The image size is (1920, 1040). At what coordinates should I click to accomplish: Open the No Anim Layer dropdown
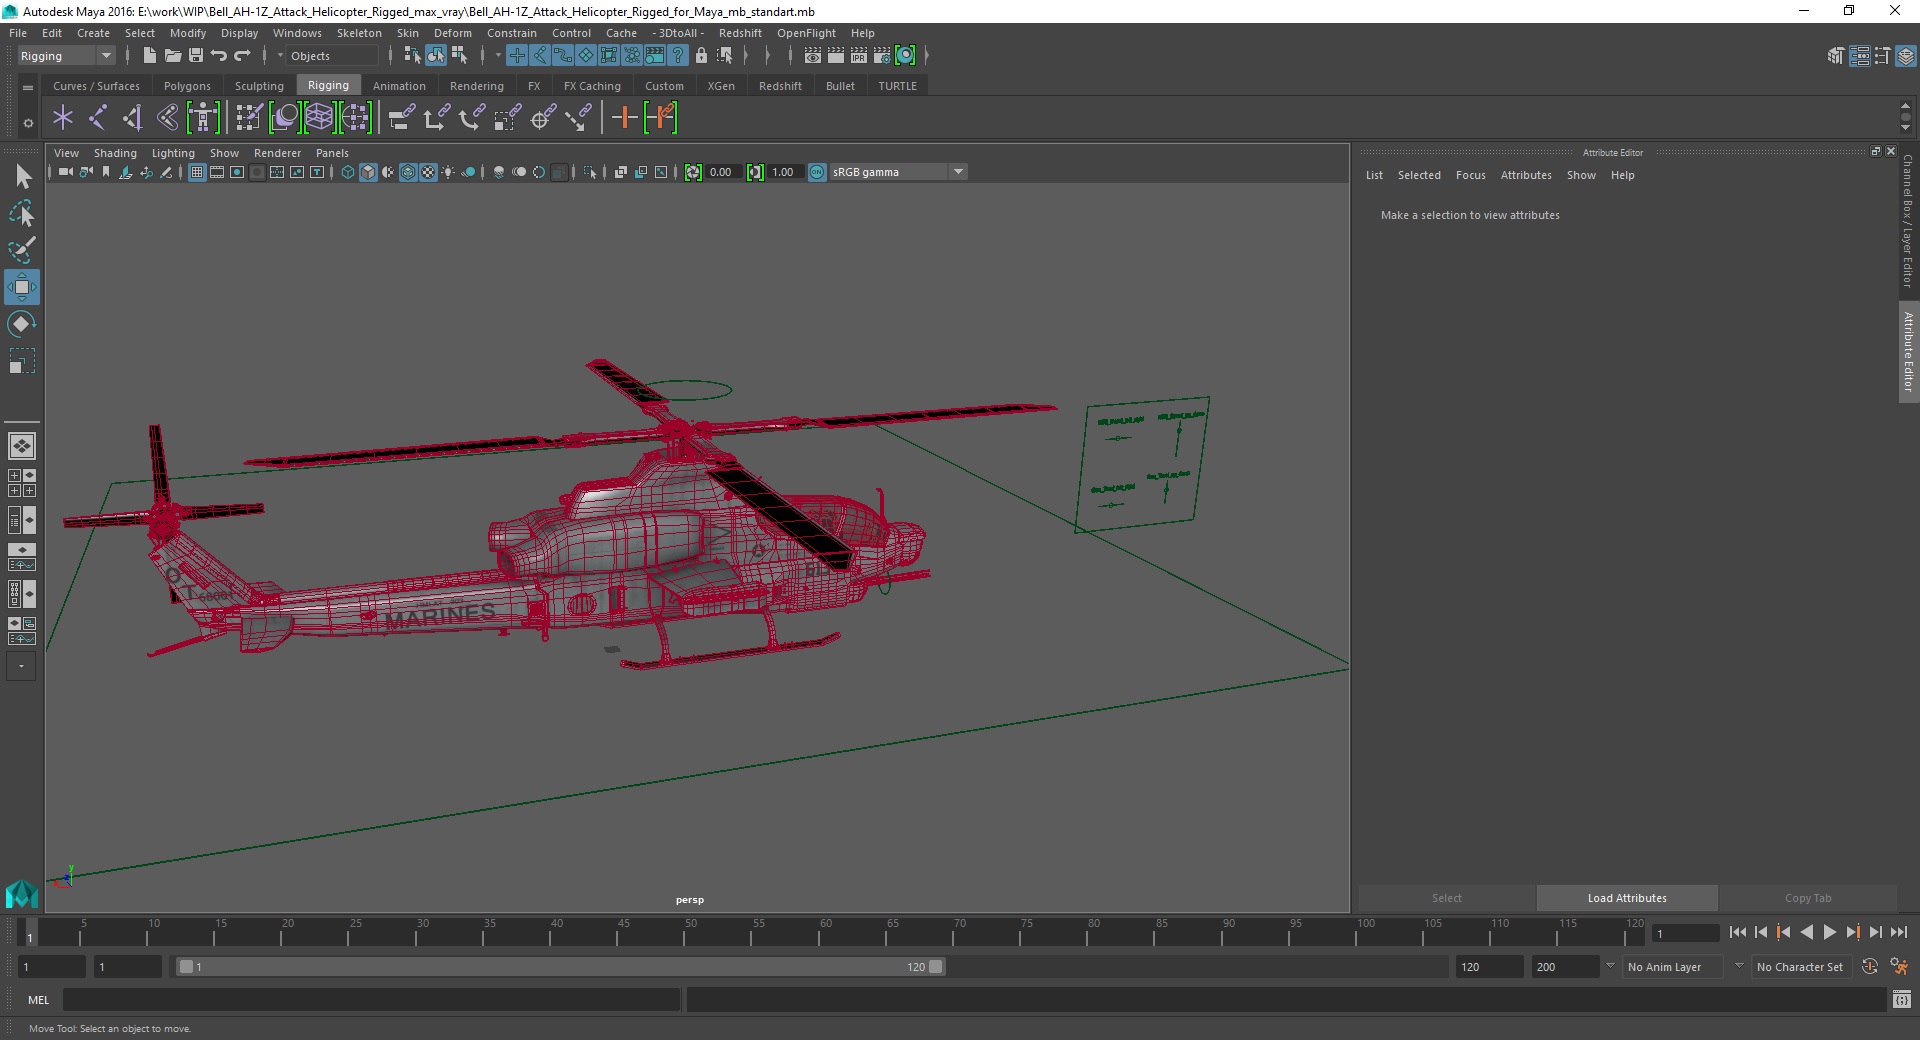[1673, 967]
